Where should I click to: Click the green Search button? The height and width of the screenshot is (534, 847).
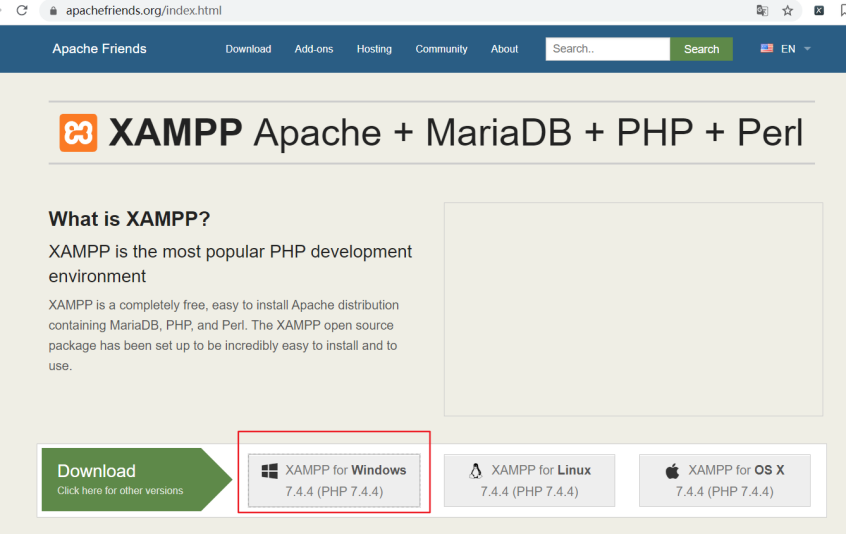pyautogui.click(x=701, y=49)
